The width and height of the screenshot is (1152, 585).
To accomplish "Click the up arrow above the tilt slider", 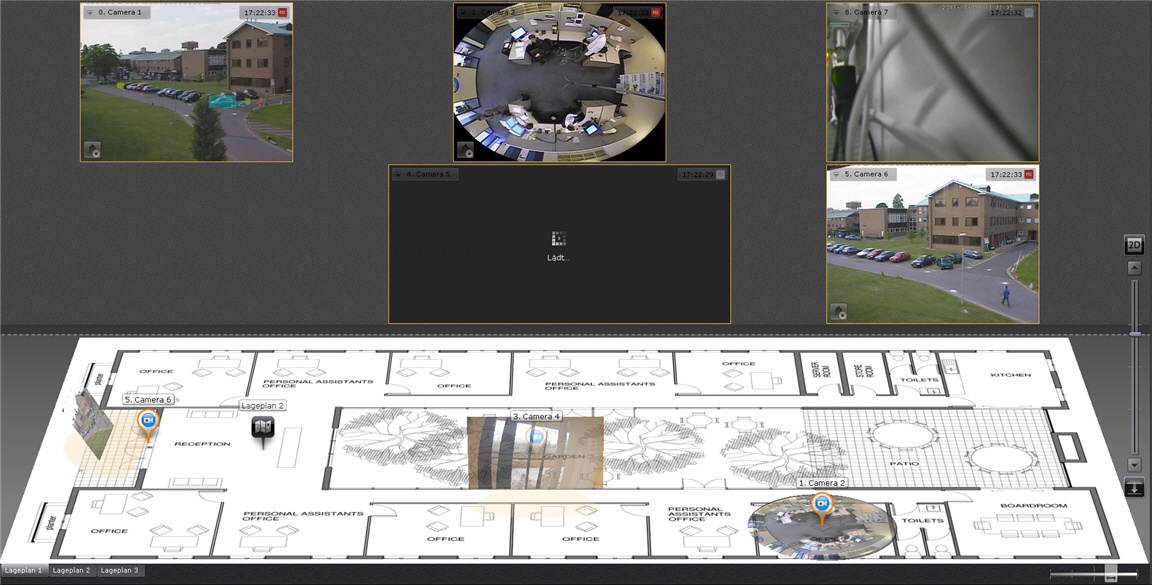I will click(1134, 268).
